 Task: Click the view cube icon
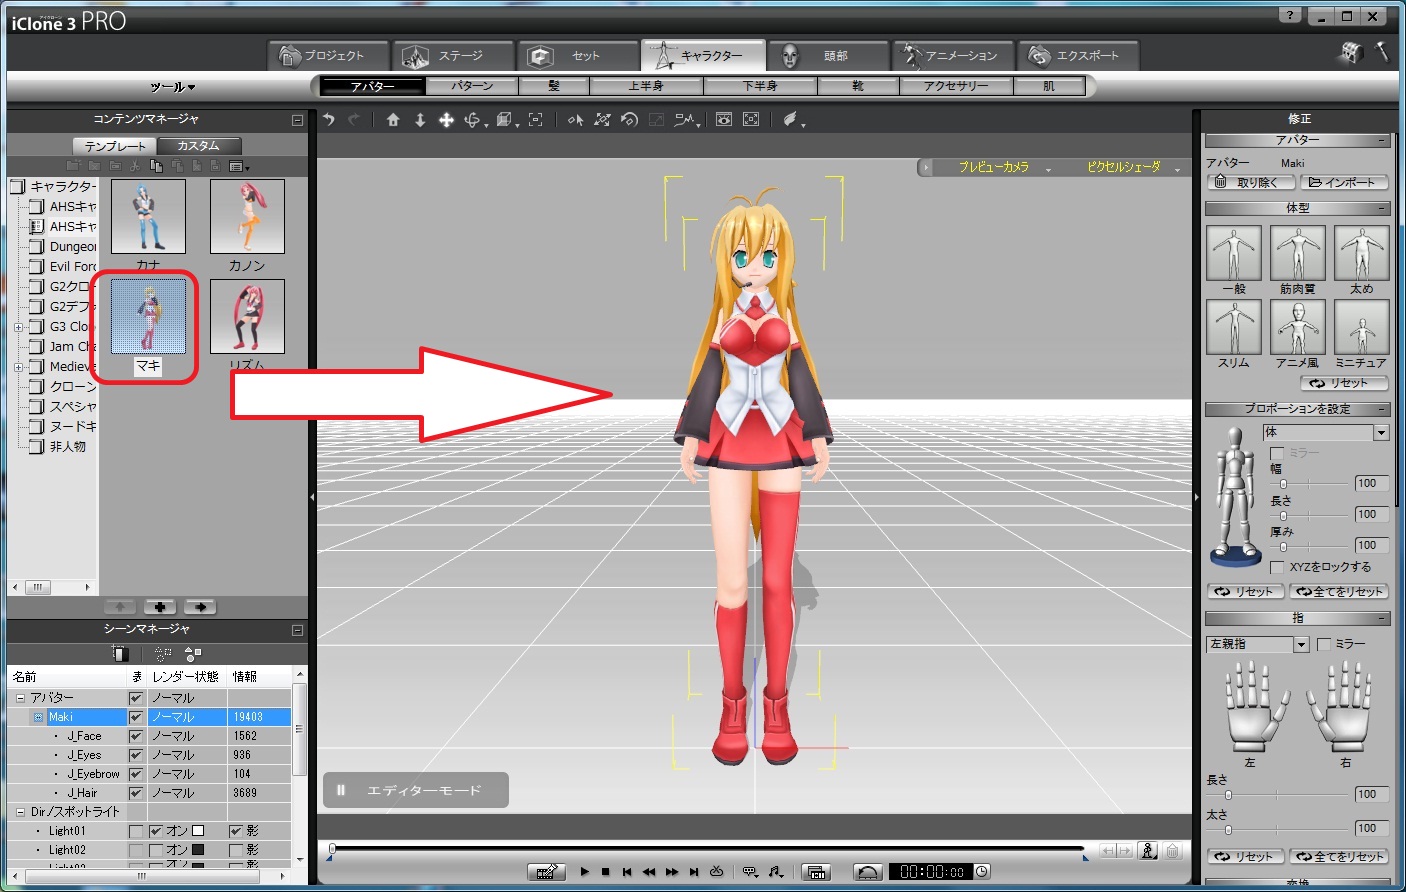coord(505,120)
